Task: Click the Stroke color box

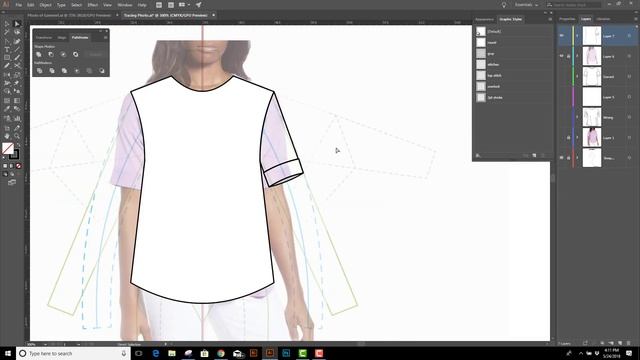Action: pyautogui.click(x=14, y=154)
